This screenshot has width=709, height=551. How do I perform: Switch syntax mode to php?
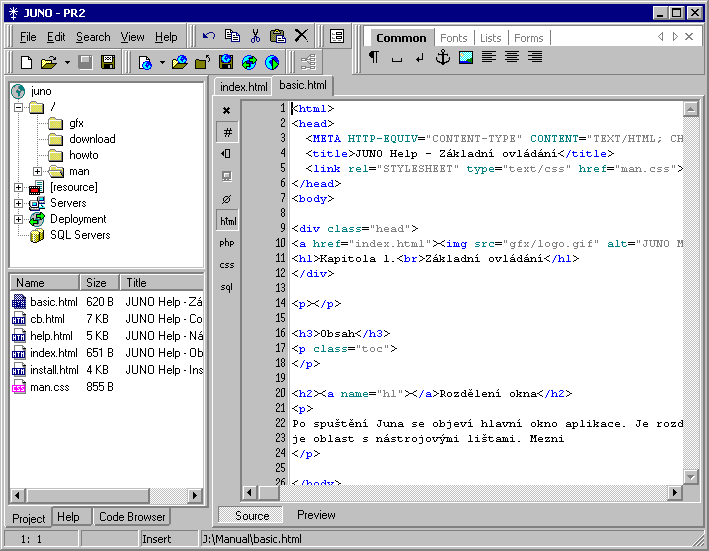pos(227,242)
